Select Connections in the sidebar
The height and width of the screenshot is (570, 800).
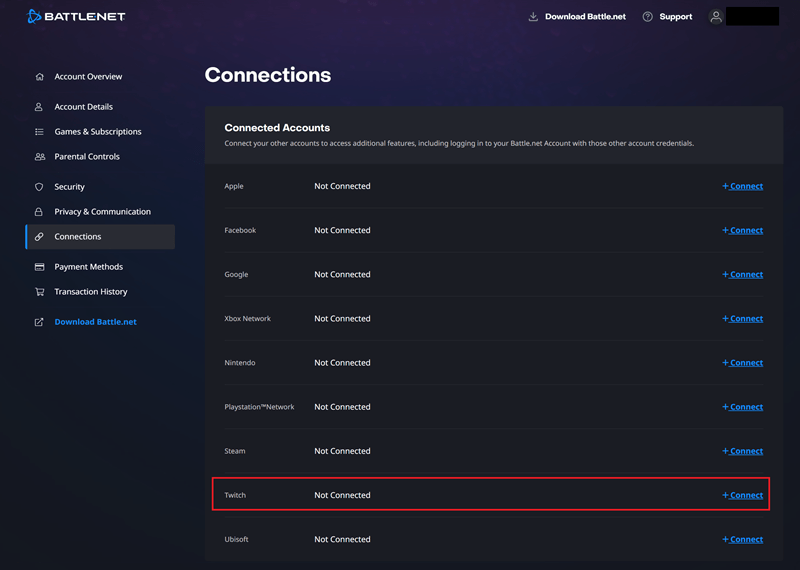tap(78, 237)
